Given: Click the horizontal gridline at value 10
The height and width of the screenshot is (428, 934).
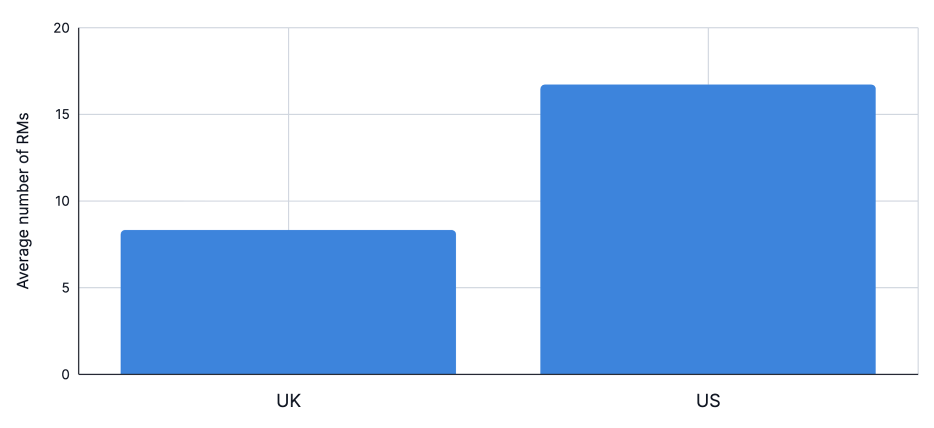Looking at the screenshot, I should (x=498, y=201).
